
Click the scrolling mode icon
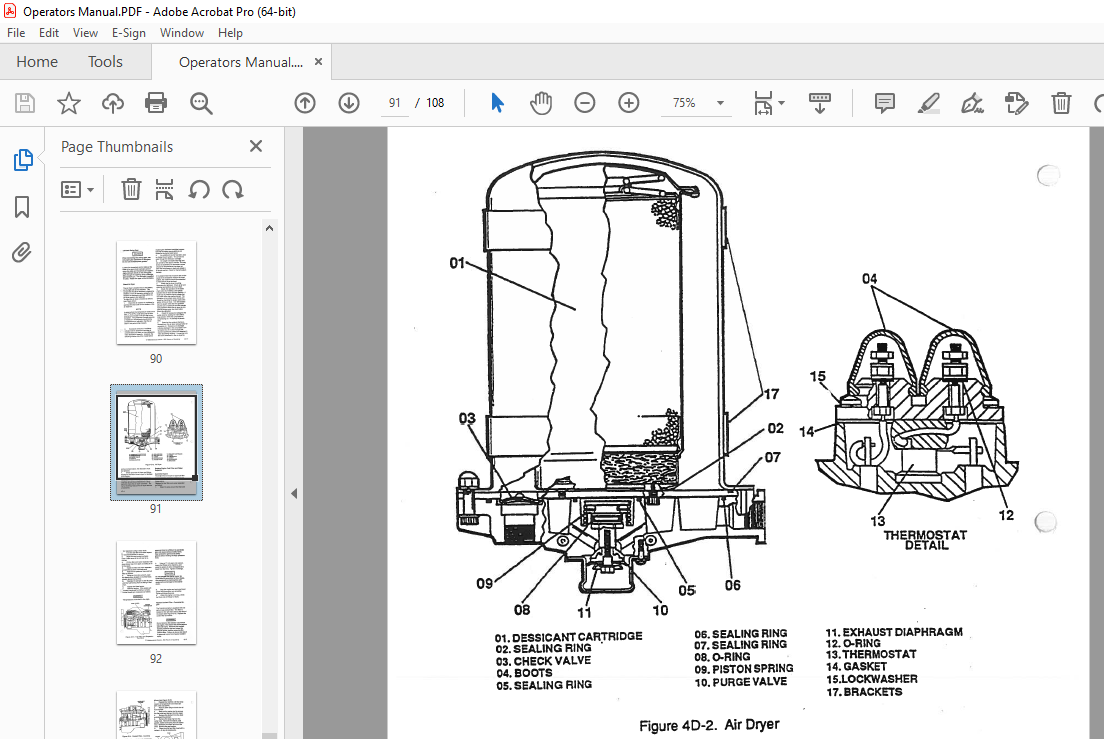pos(820,103)
